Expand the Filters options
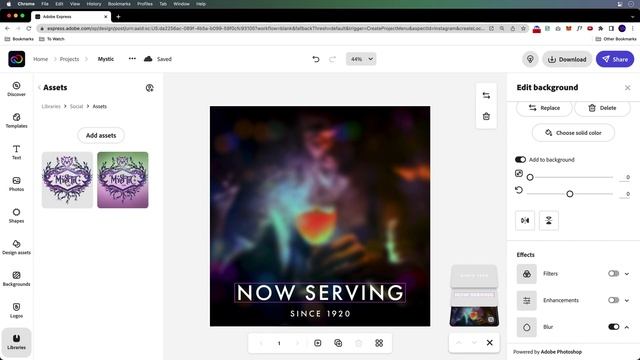This screenshot has width=640, height=360. (627, 274)
